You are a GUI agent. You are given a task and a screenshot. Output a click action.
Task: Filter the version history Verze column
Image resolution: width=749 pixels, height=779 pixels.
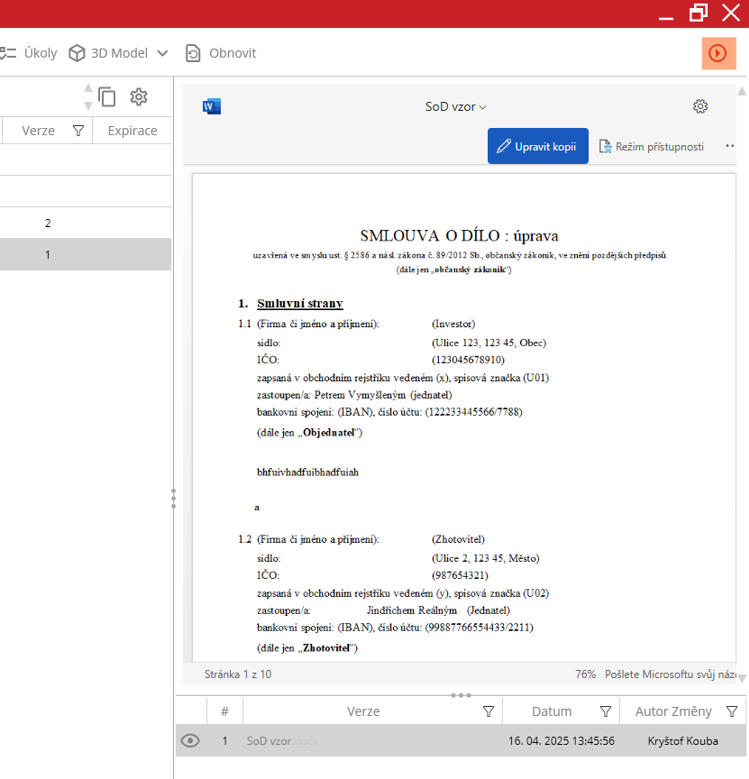(x=488, y=711)
